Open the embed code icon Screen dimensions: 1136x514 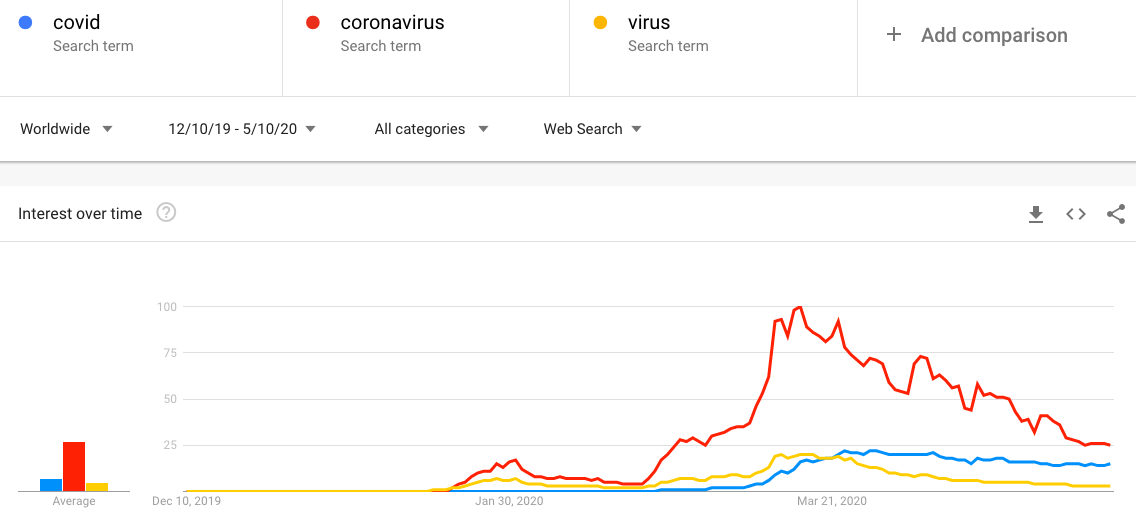coord(1076,214)
